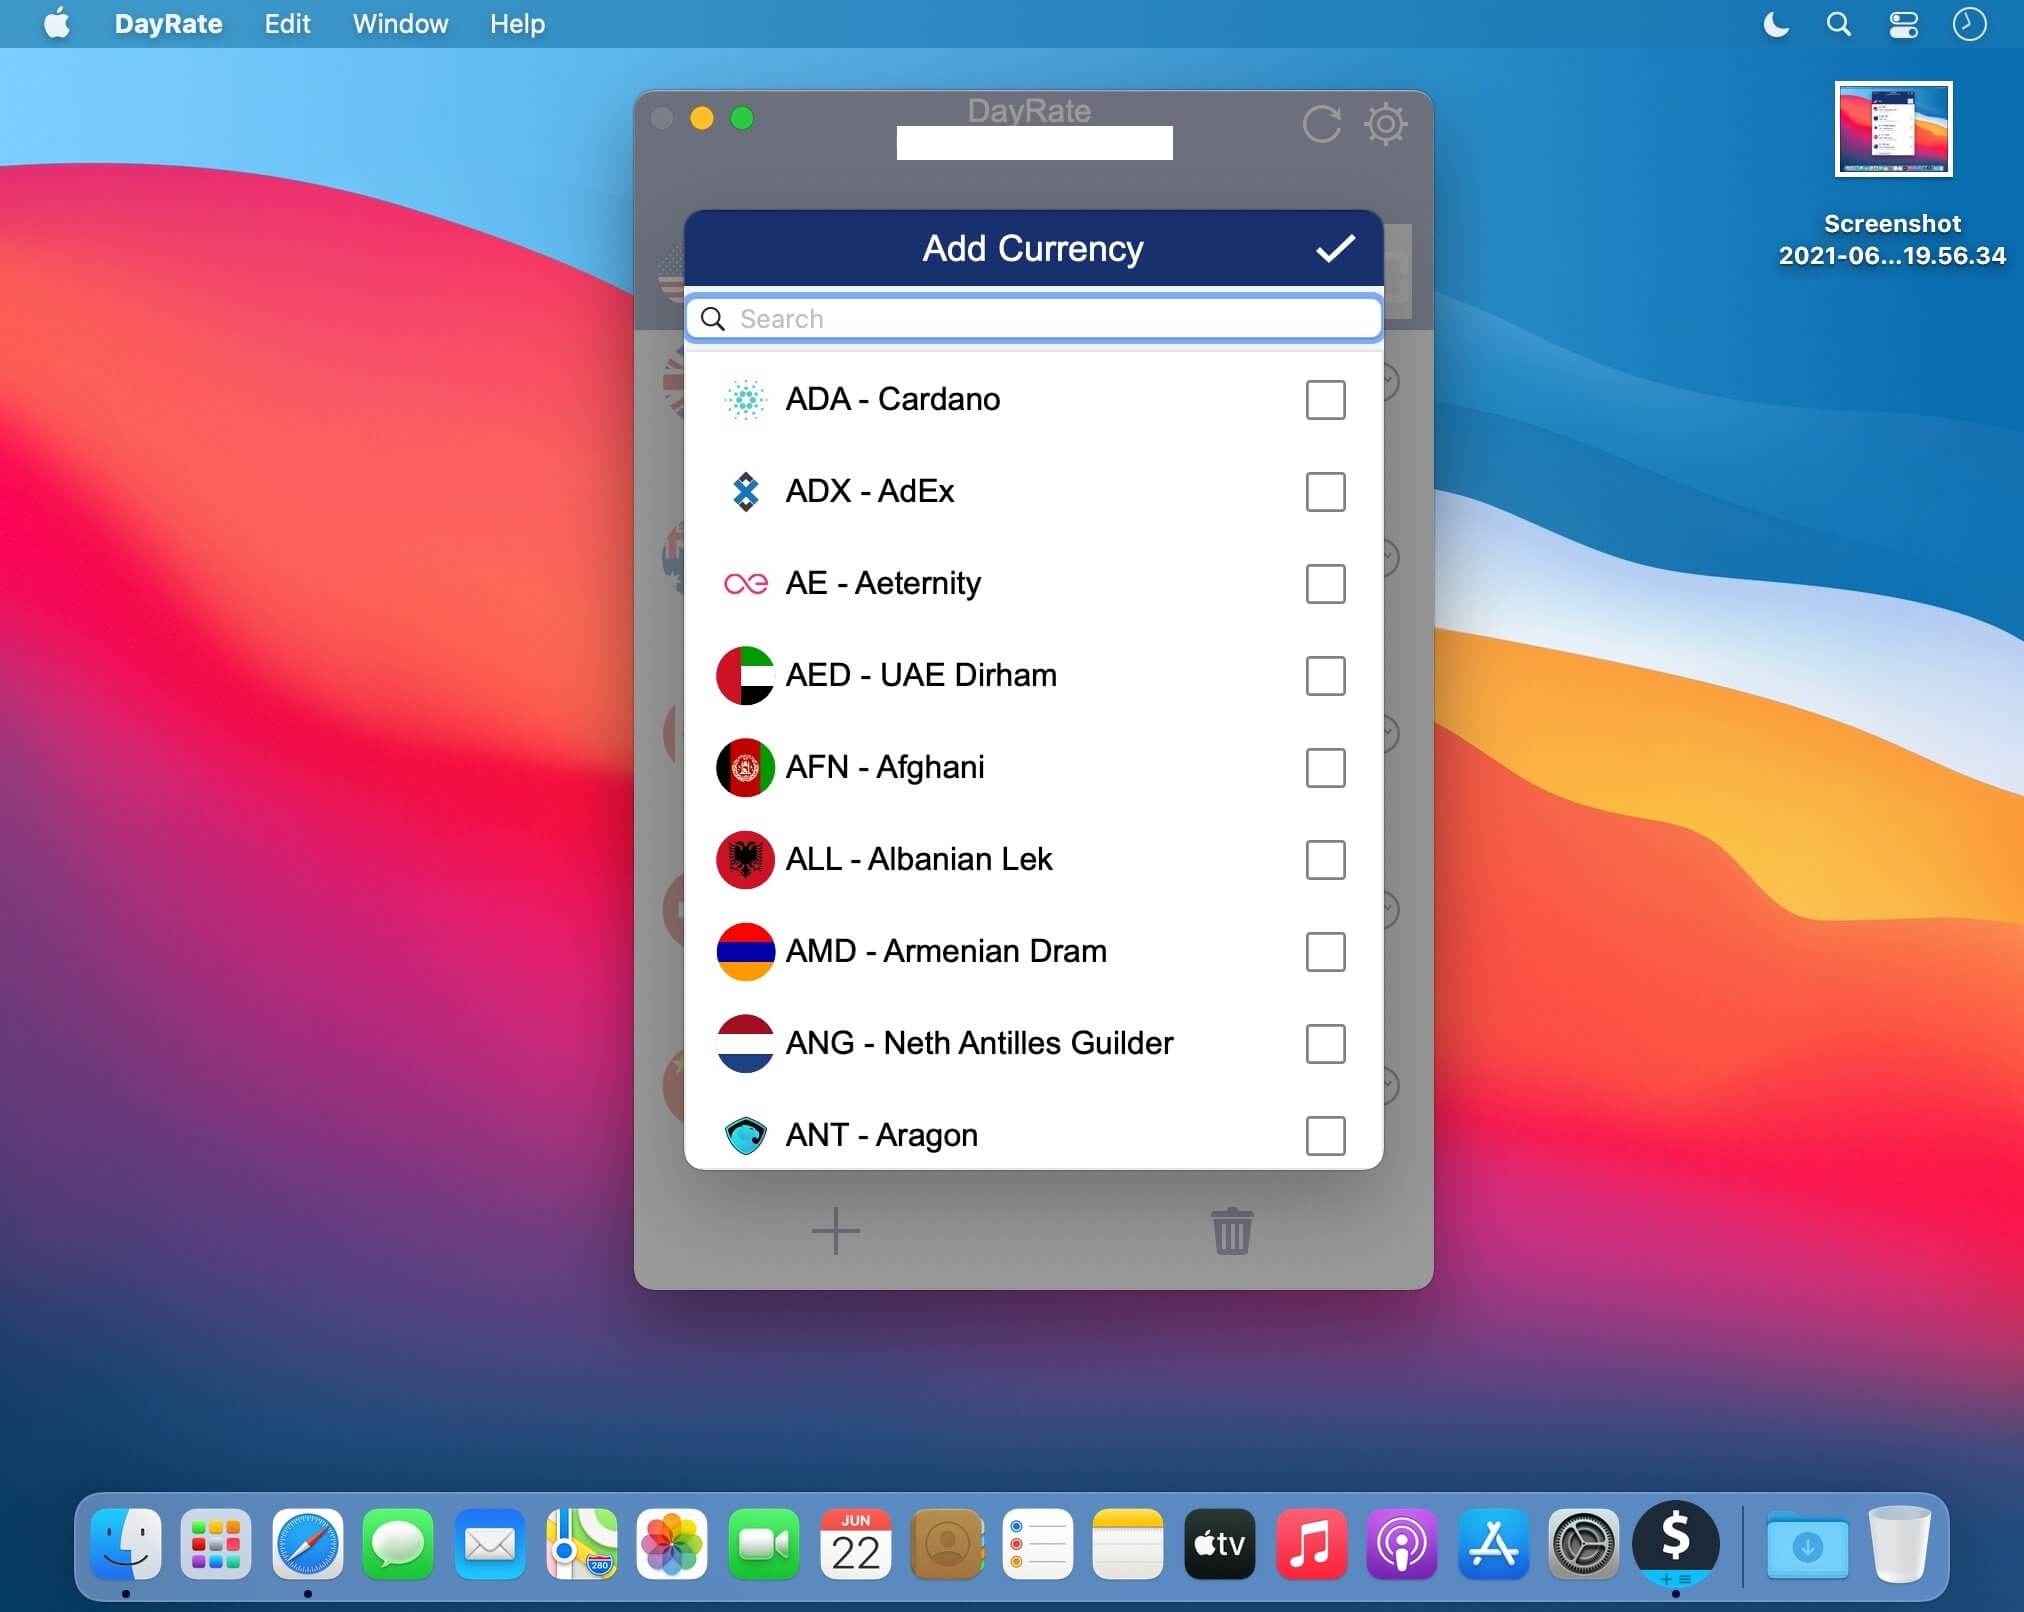Open DayRate settings gear icon

[1385, 125]
